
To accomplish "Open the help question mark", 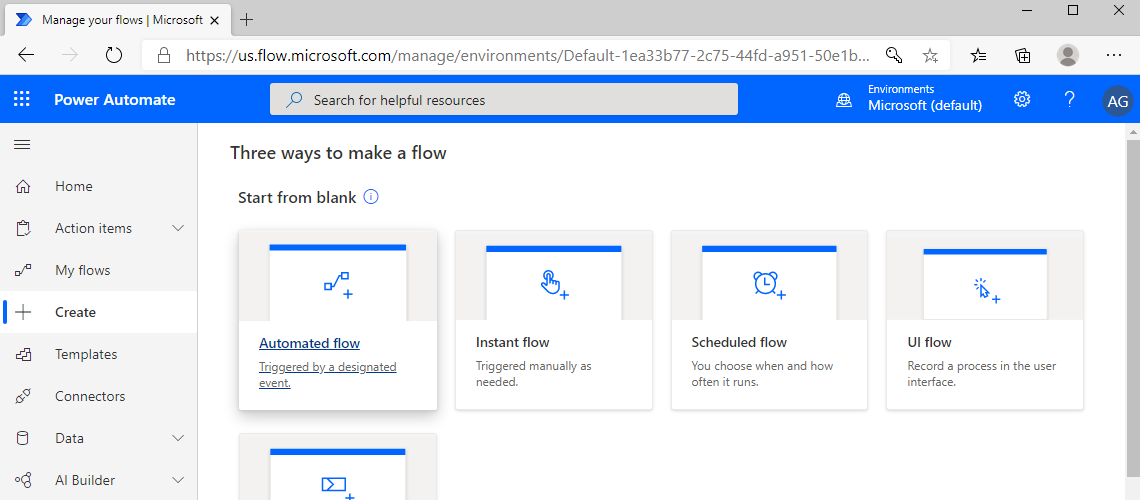I will pyautogui.click(x=1069, y=99).
